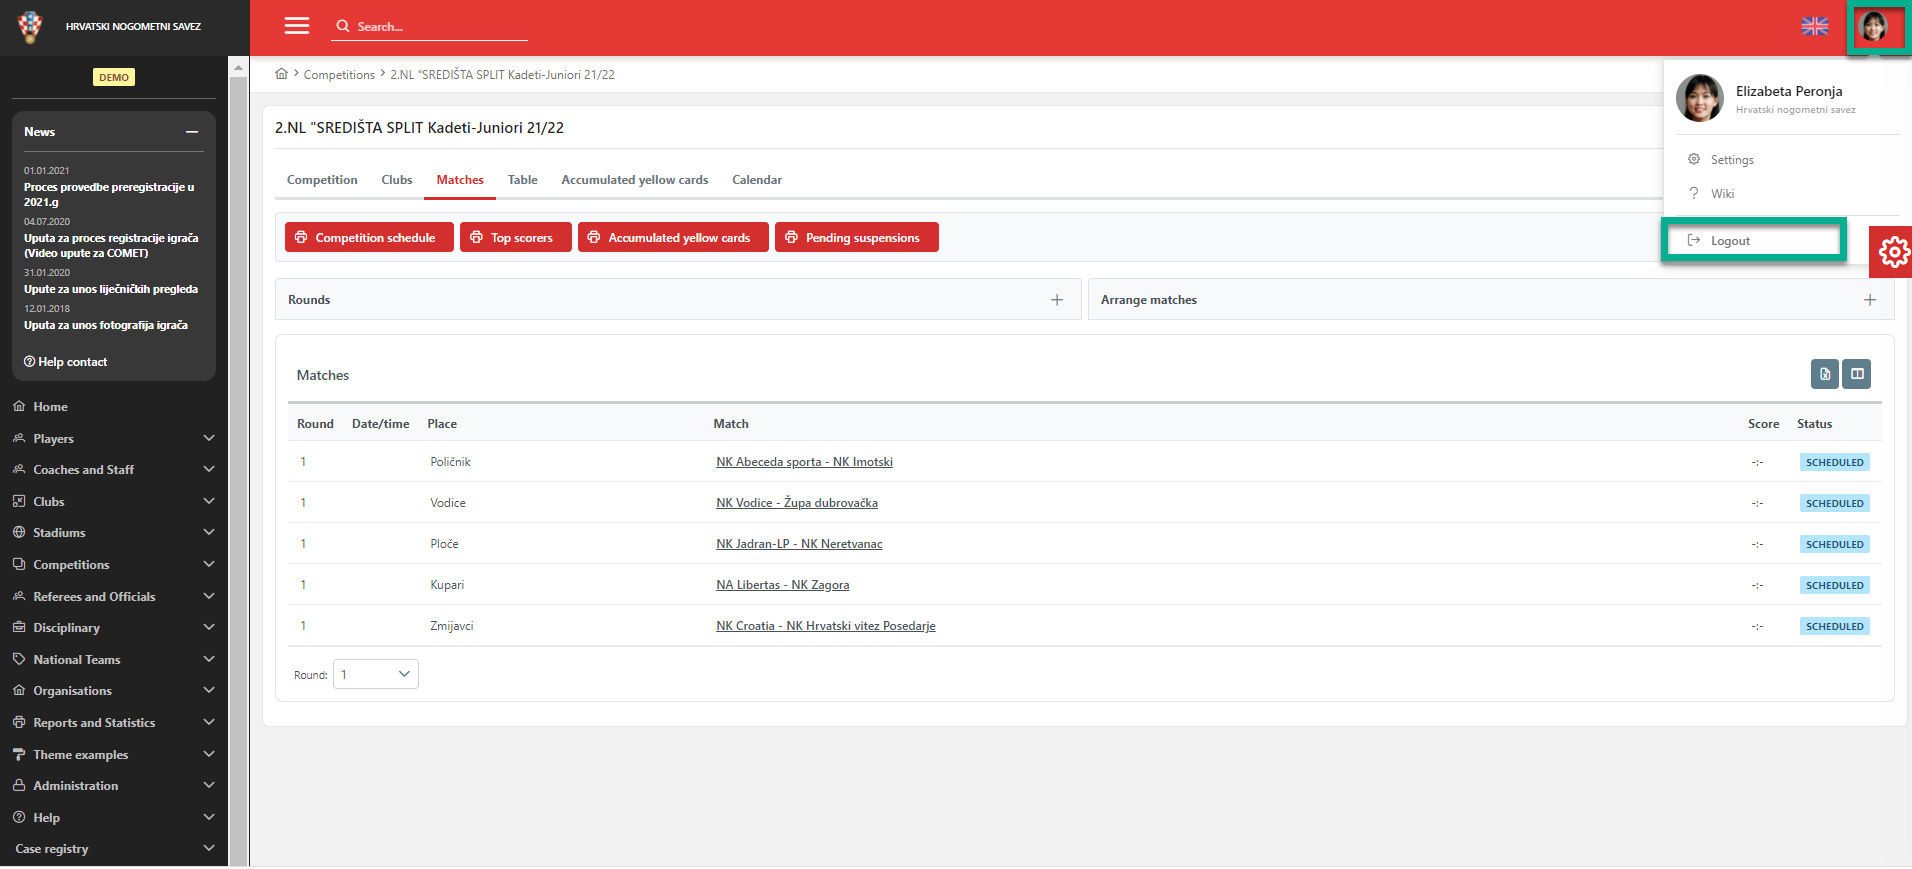Open the red settings gear panel
The width and height of the screenshot is (1912, 869).
click(x=1892, y=252)
